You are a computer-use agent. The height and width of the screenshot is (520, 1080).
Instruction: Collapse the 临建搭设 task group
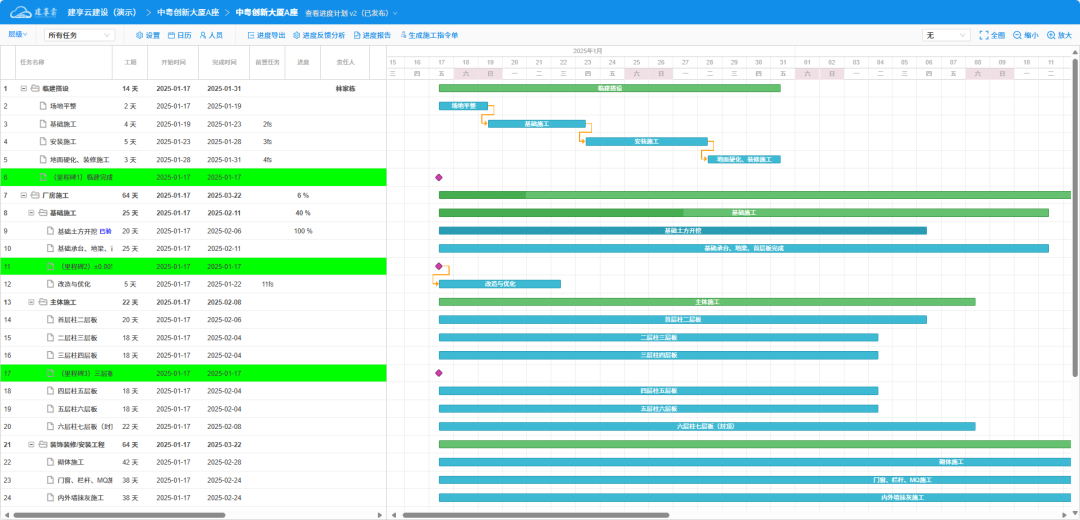(23, 88)
